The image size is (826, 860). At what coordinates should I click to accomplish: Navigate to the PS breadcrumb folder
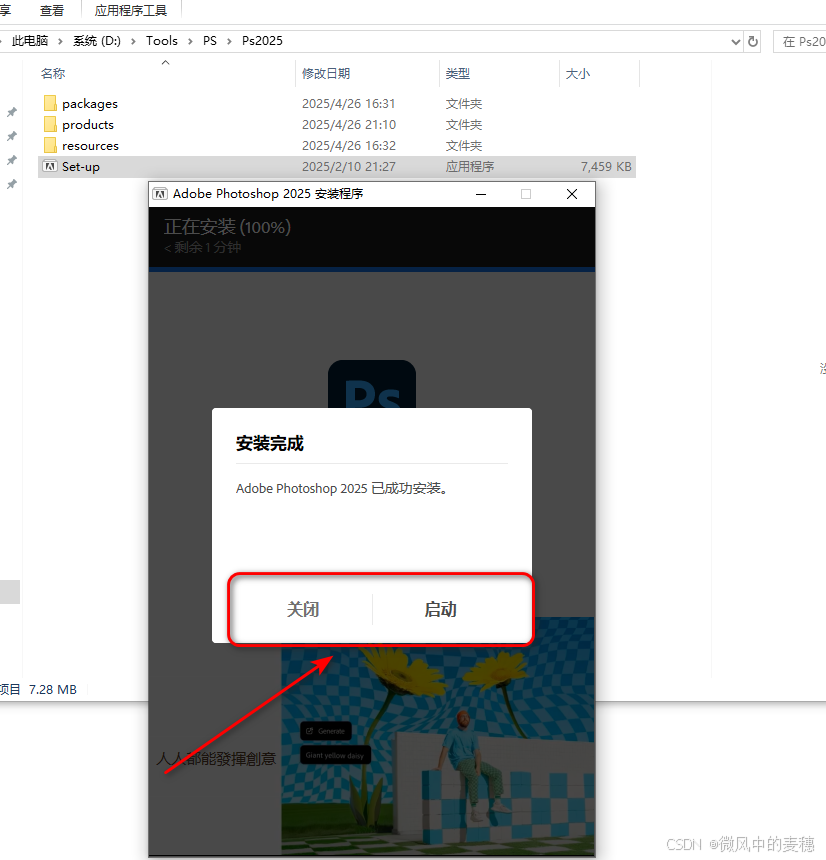tap(210, 41)
